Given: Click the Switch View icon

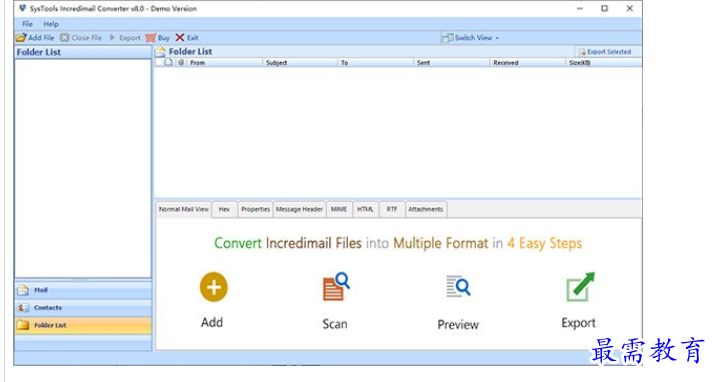Looking at the screenshot, I should [x=447, y=38].
